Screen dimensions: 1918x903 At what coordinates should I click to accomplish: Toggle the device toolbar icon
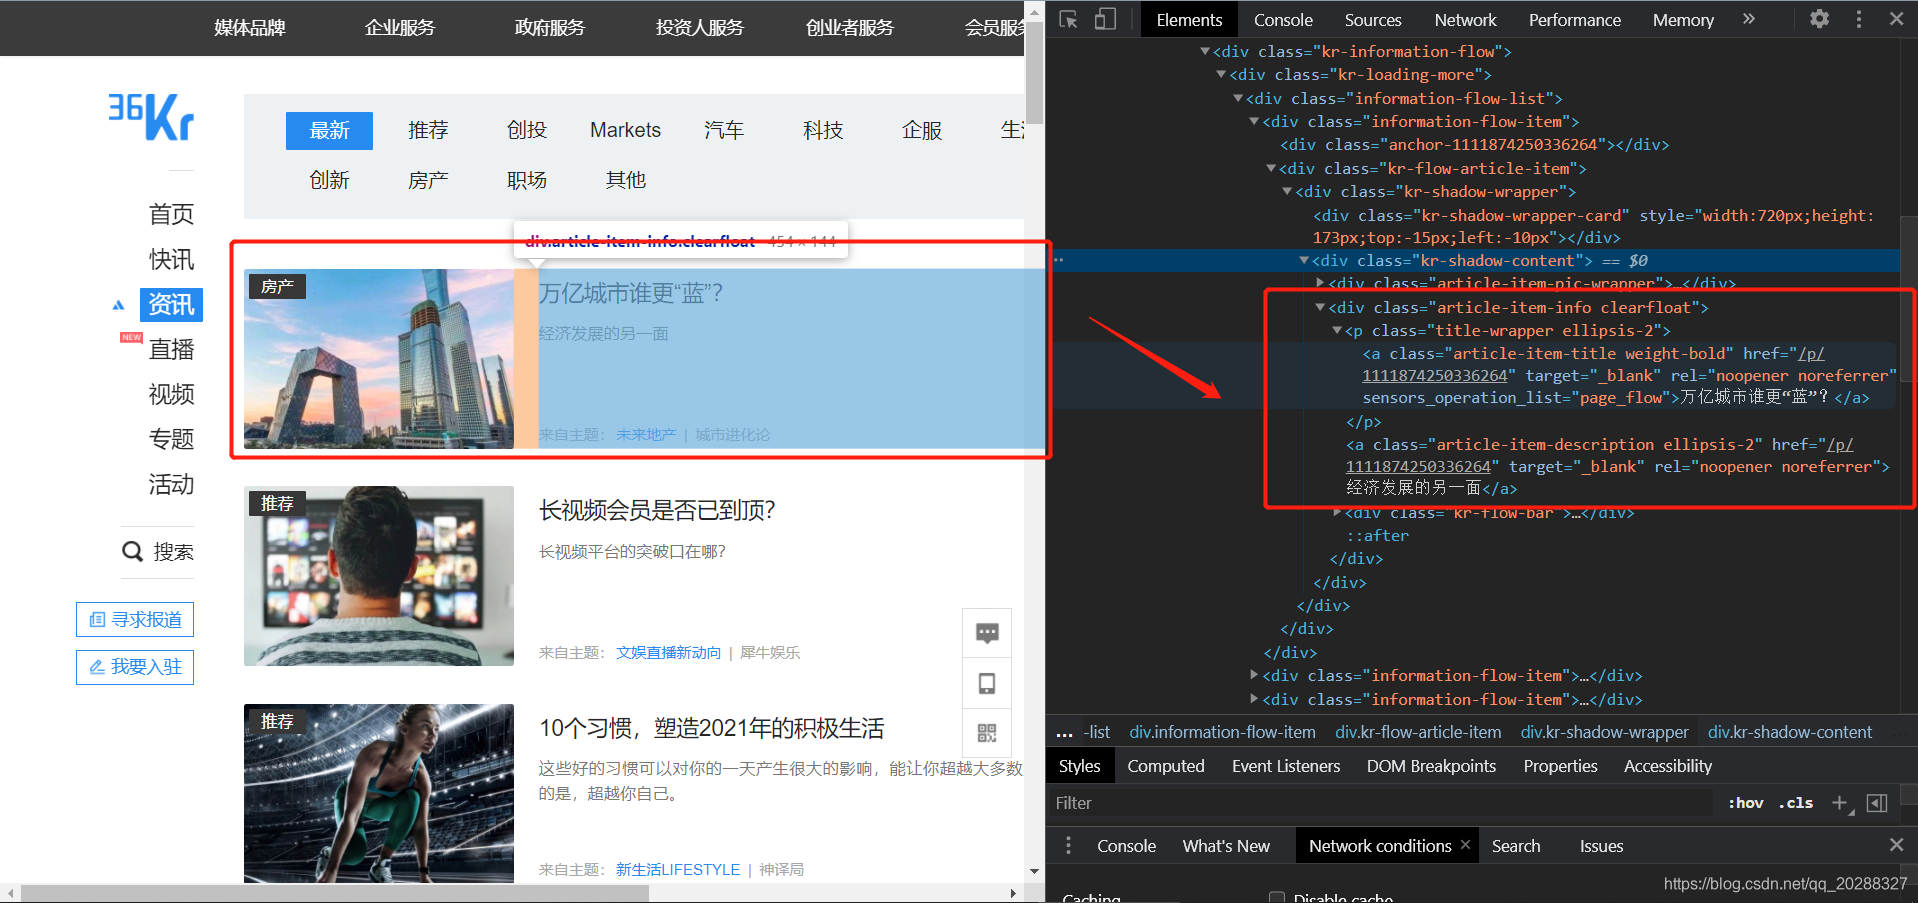click(x=1105, y=19)
